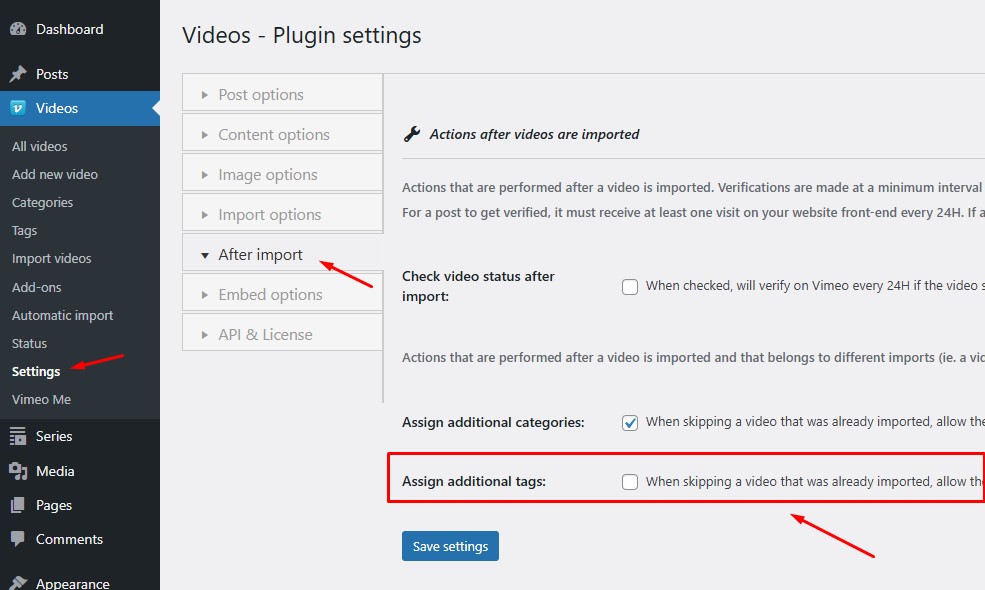This screenshot has height=590, width=985.
Task: Click the Dashboard gauge icon
Action: tap(18, 29)
